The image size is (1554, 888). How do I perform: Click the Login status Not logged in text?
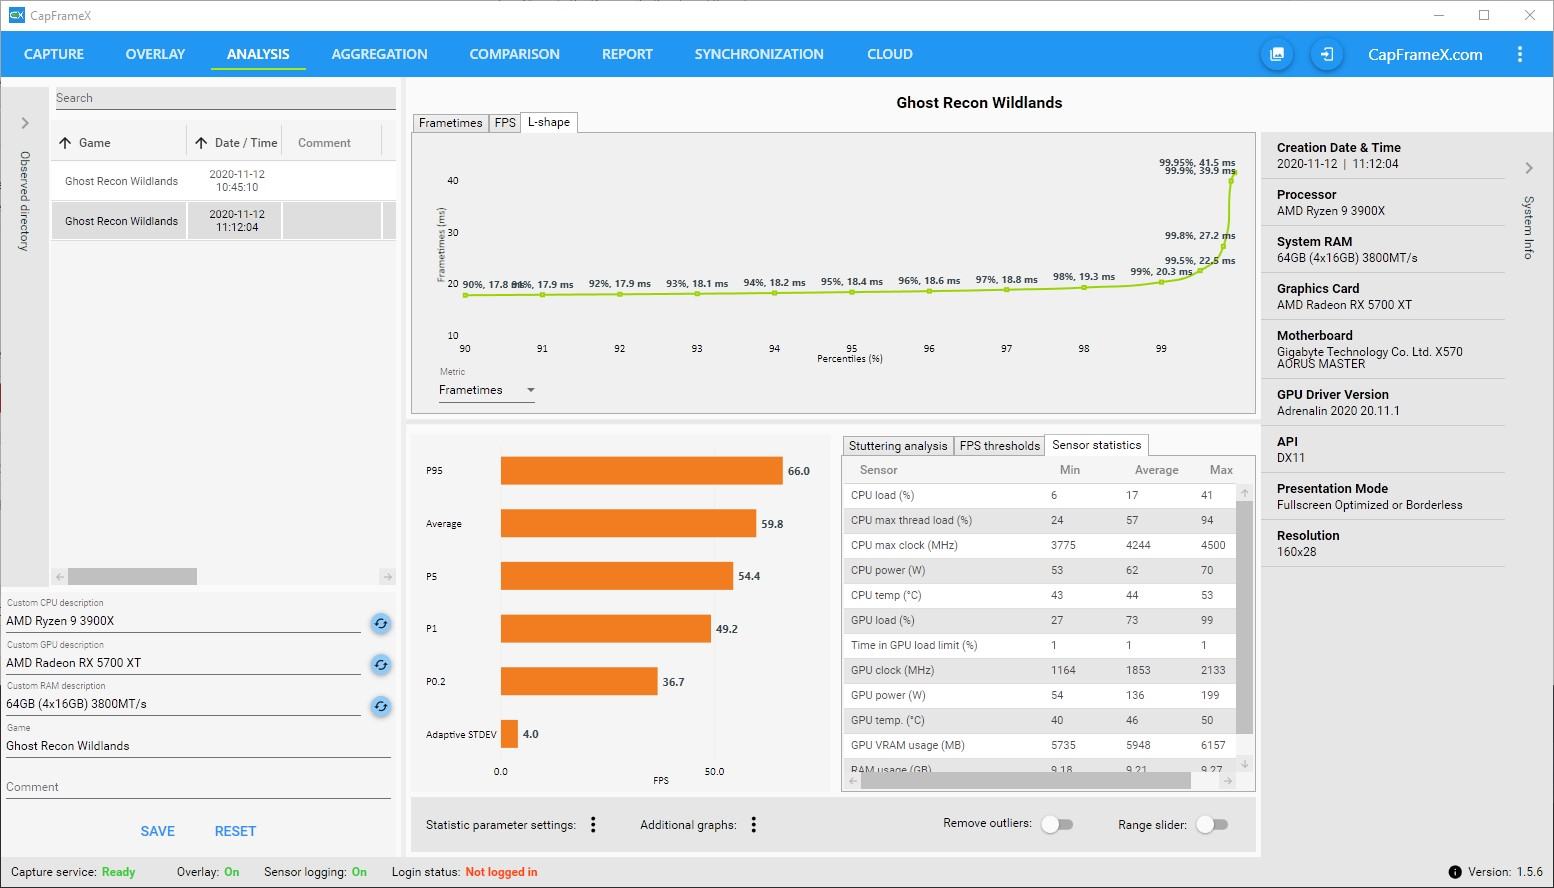tap(501, 872)
